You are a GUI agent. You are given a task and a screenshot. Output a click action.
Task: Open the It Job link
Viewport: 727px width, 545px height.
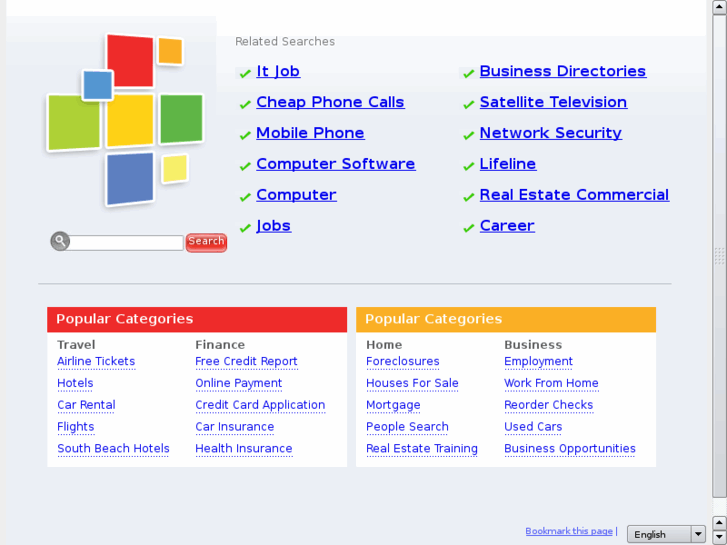click(x=278, y=71)
